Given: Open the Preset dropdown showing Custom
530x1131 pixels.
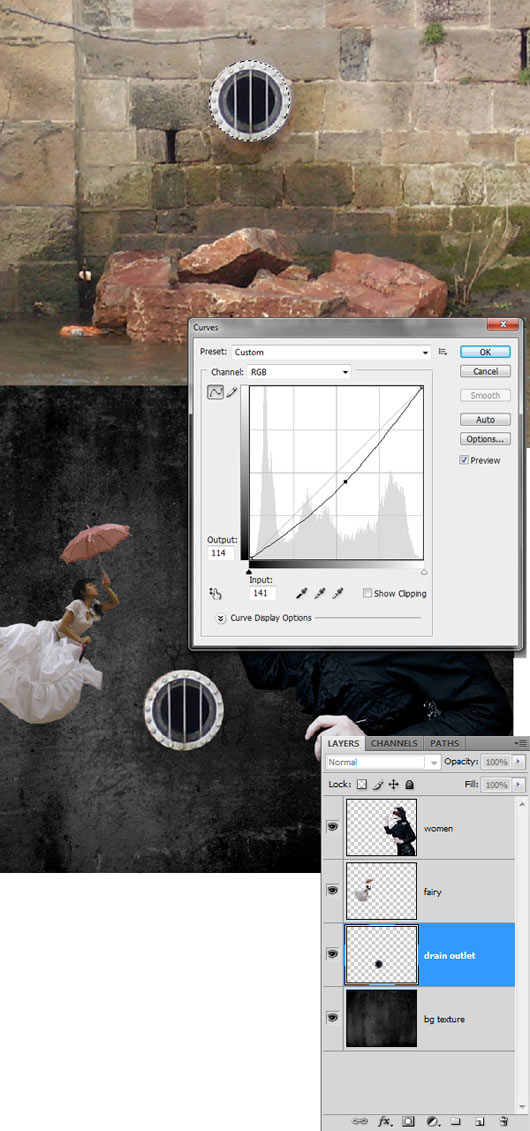Looking at the screenshot, I should 331,352.
